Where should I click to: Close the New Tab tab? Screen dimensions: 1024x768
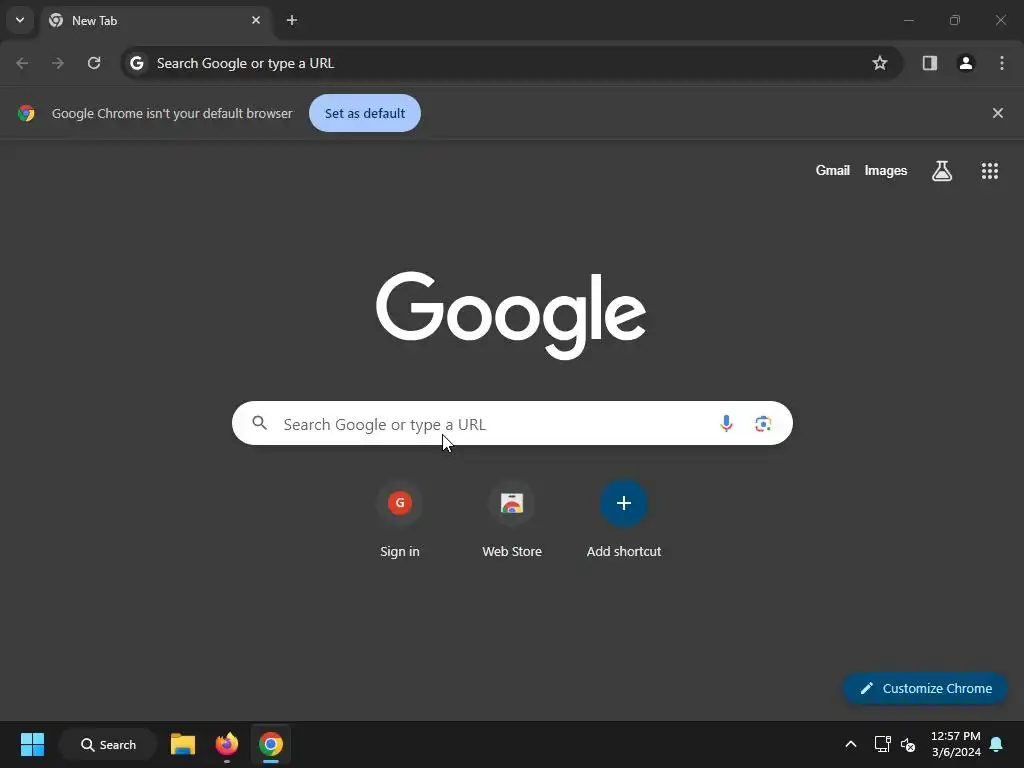pyautogui.click(x=256, y=20)
